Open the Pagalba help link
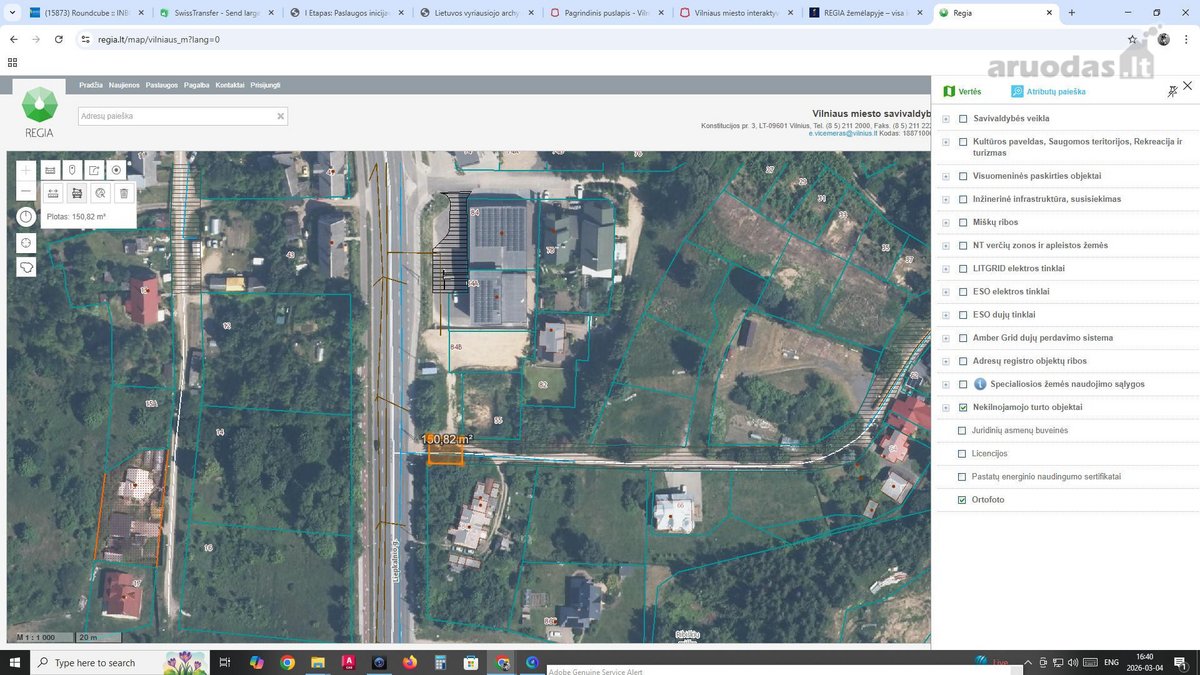The height and width of the screenshot is (675, 1200). (197, 85)
